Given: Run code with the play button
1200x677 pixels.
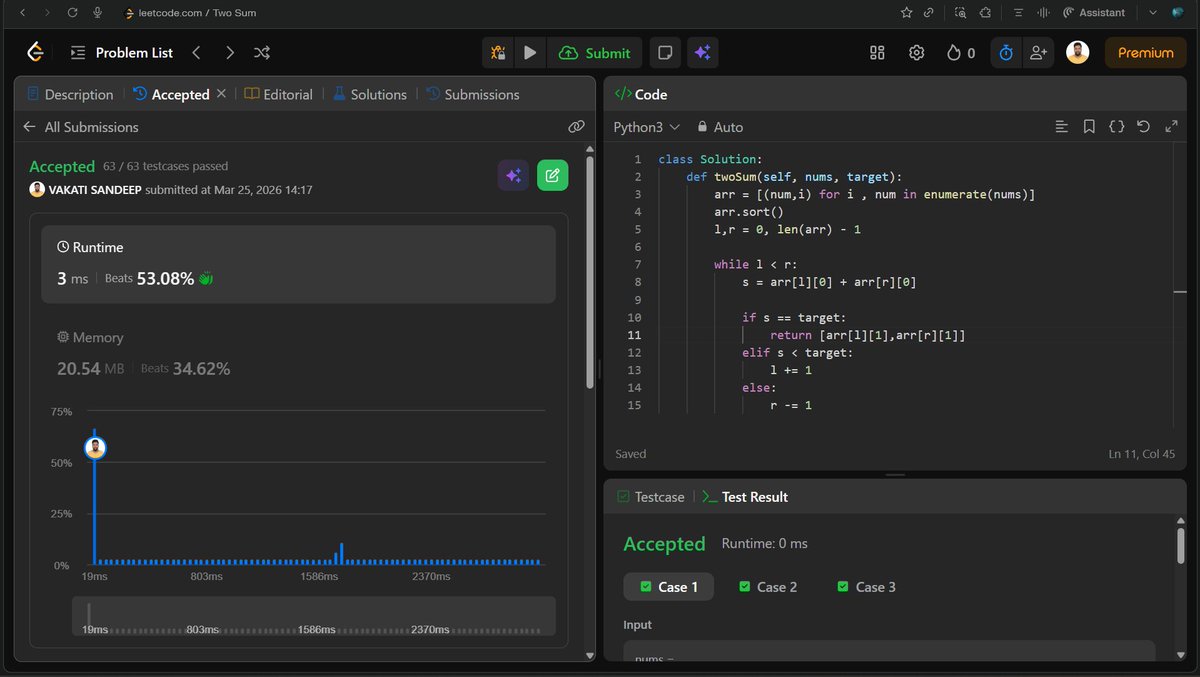Looking at the screenshot, I should 530,53.
